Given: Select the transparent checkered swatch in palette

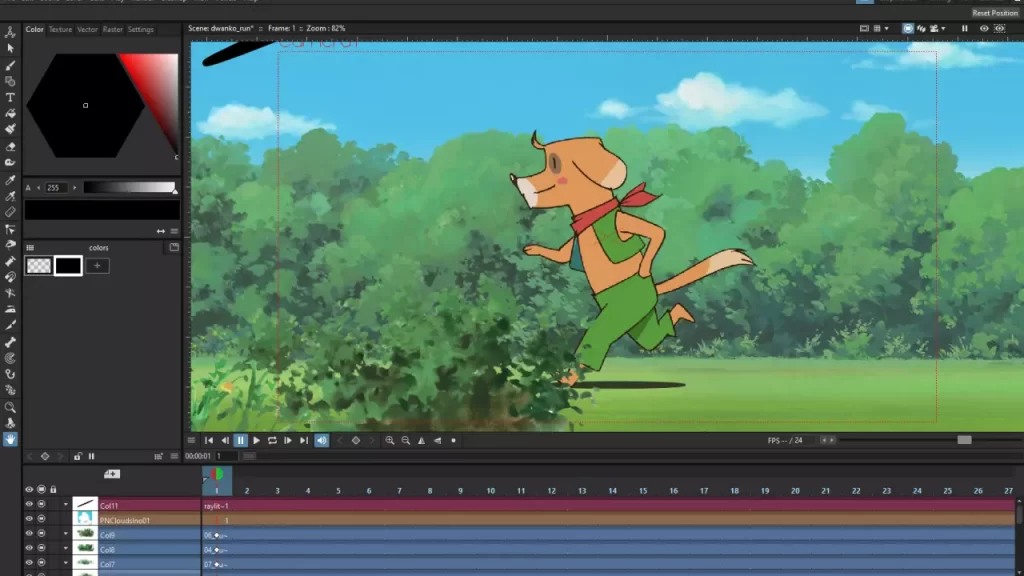Looking at the screenshot, I should [x=39, y=266].
